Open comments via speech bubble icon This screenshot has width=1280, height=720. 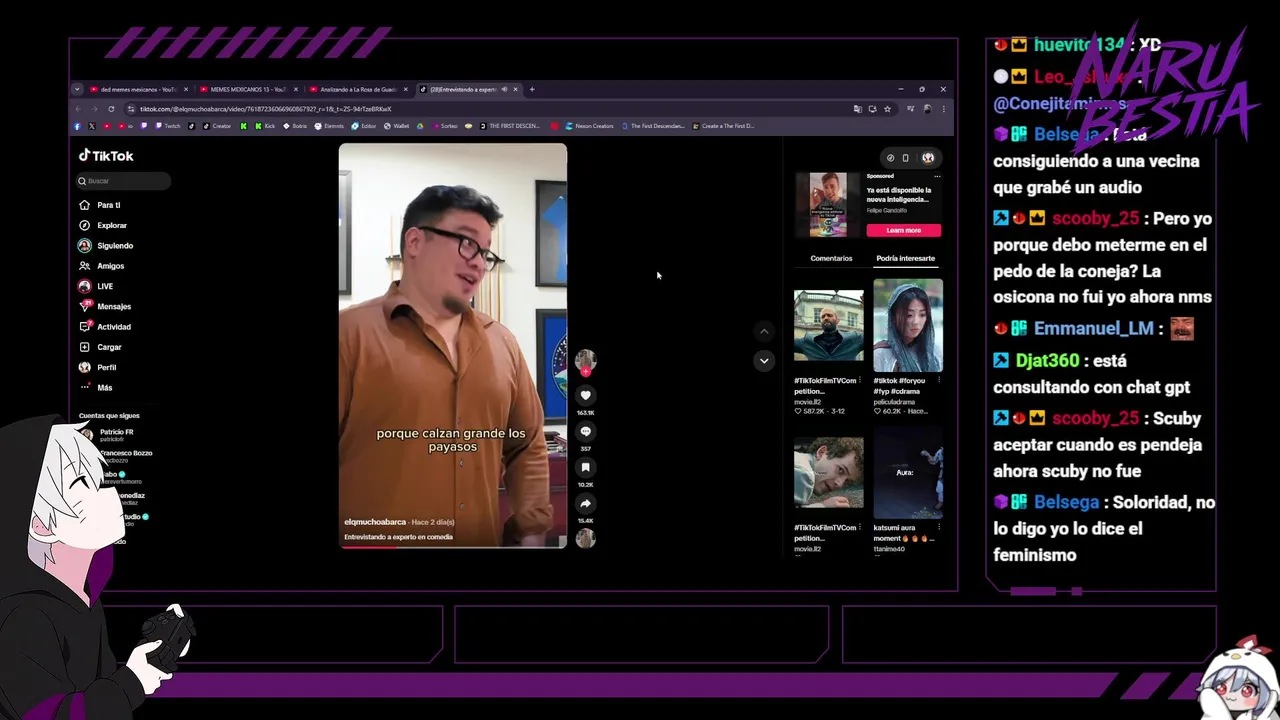[586, 432]
